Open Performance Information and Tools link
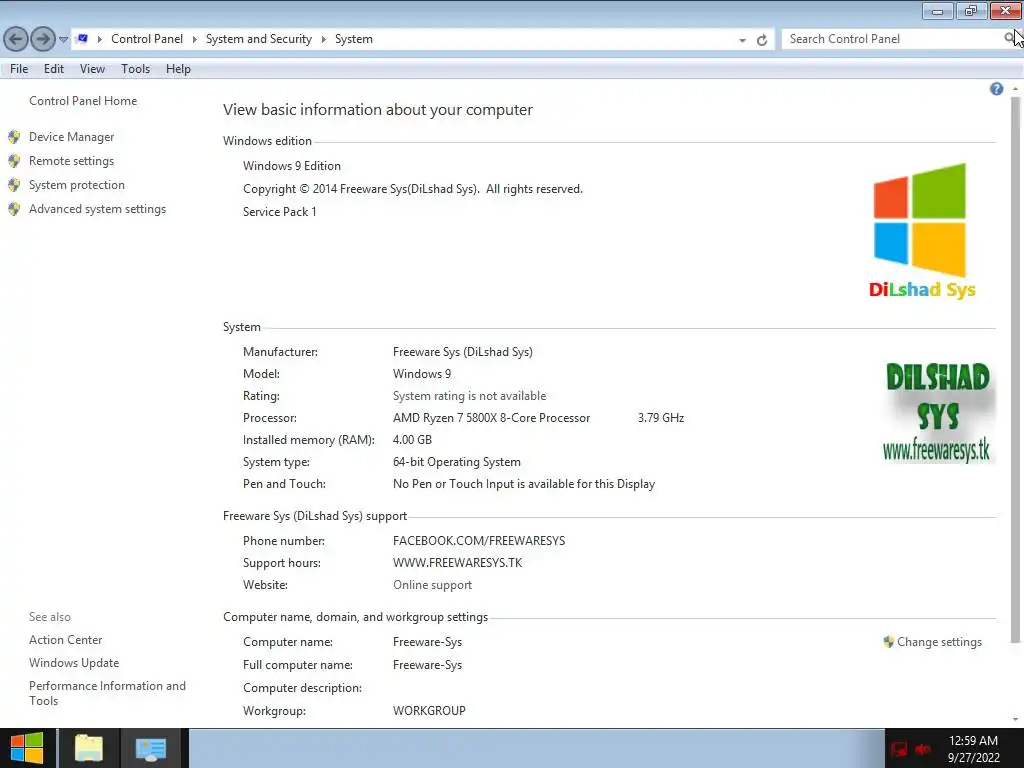The width and height of the screenshot is (1024, 768). coord(107,693)
